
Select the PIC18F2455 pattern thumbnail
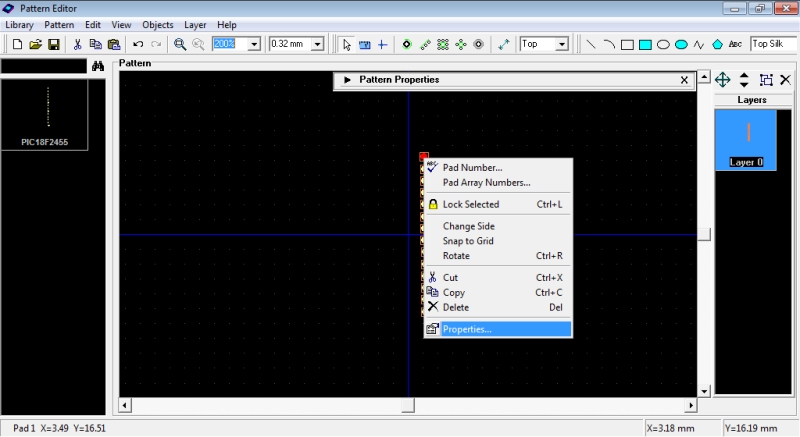pos(44,115)
